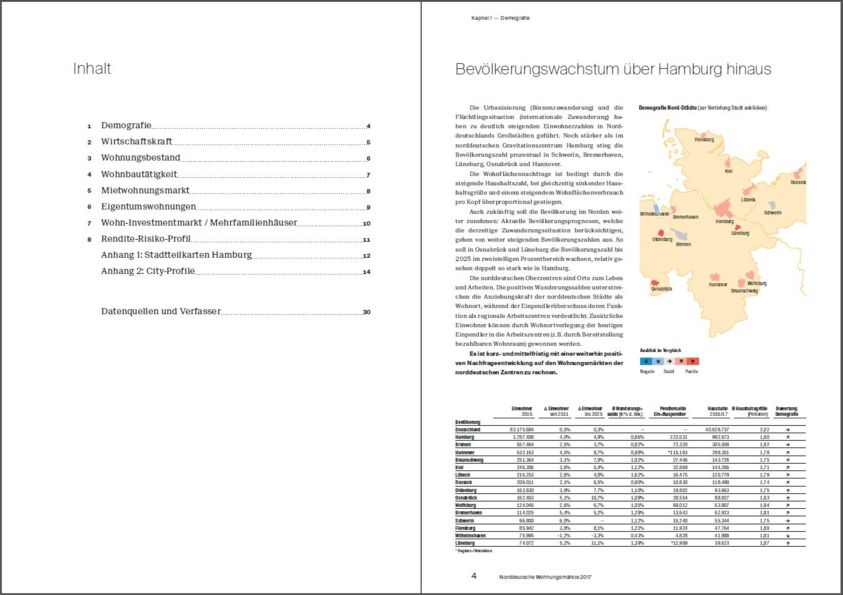Select the Deutschland row name in the table
The height and width of the screenshot is (595, 843).
[467, 430]
